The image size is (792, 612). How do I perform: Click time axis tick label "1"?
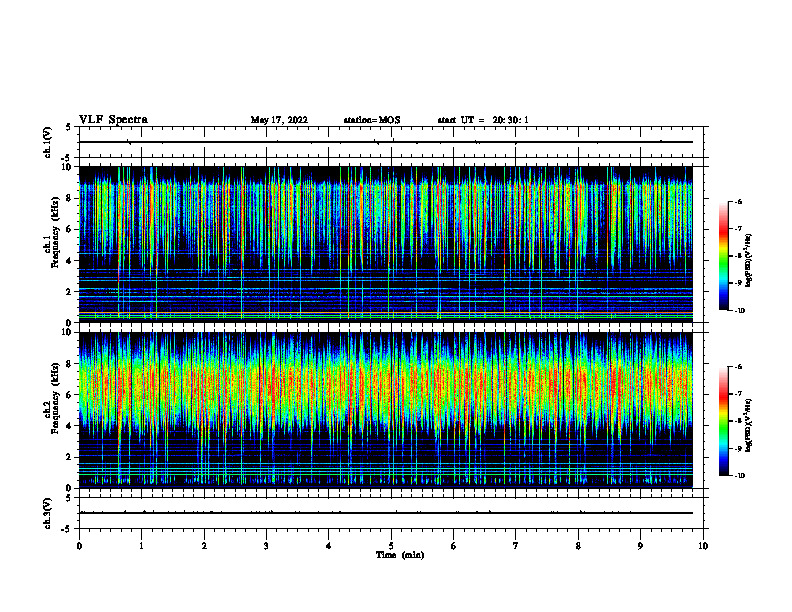pyautogui.click(x=141, y=546)
